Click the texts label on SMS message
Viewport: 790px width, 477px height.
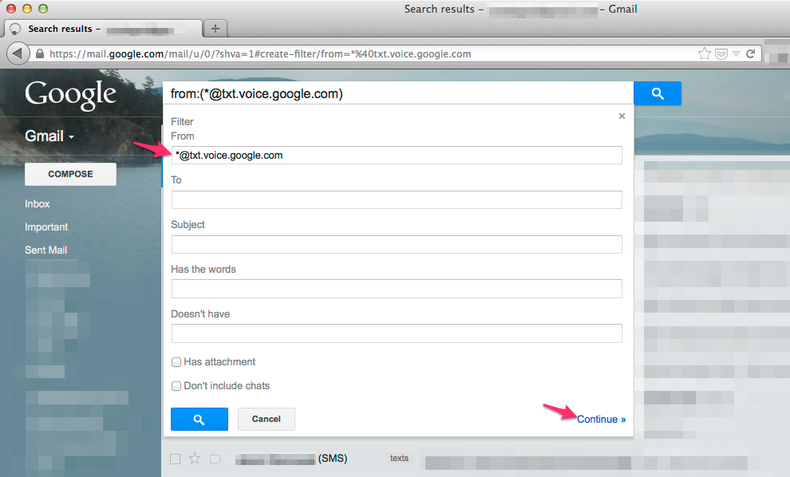399,458
